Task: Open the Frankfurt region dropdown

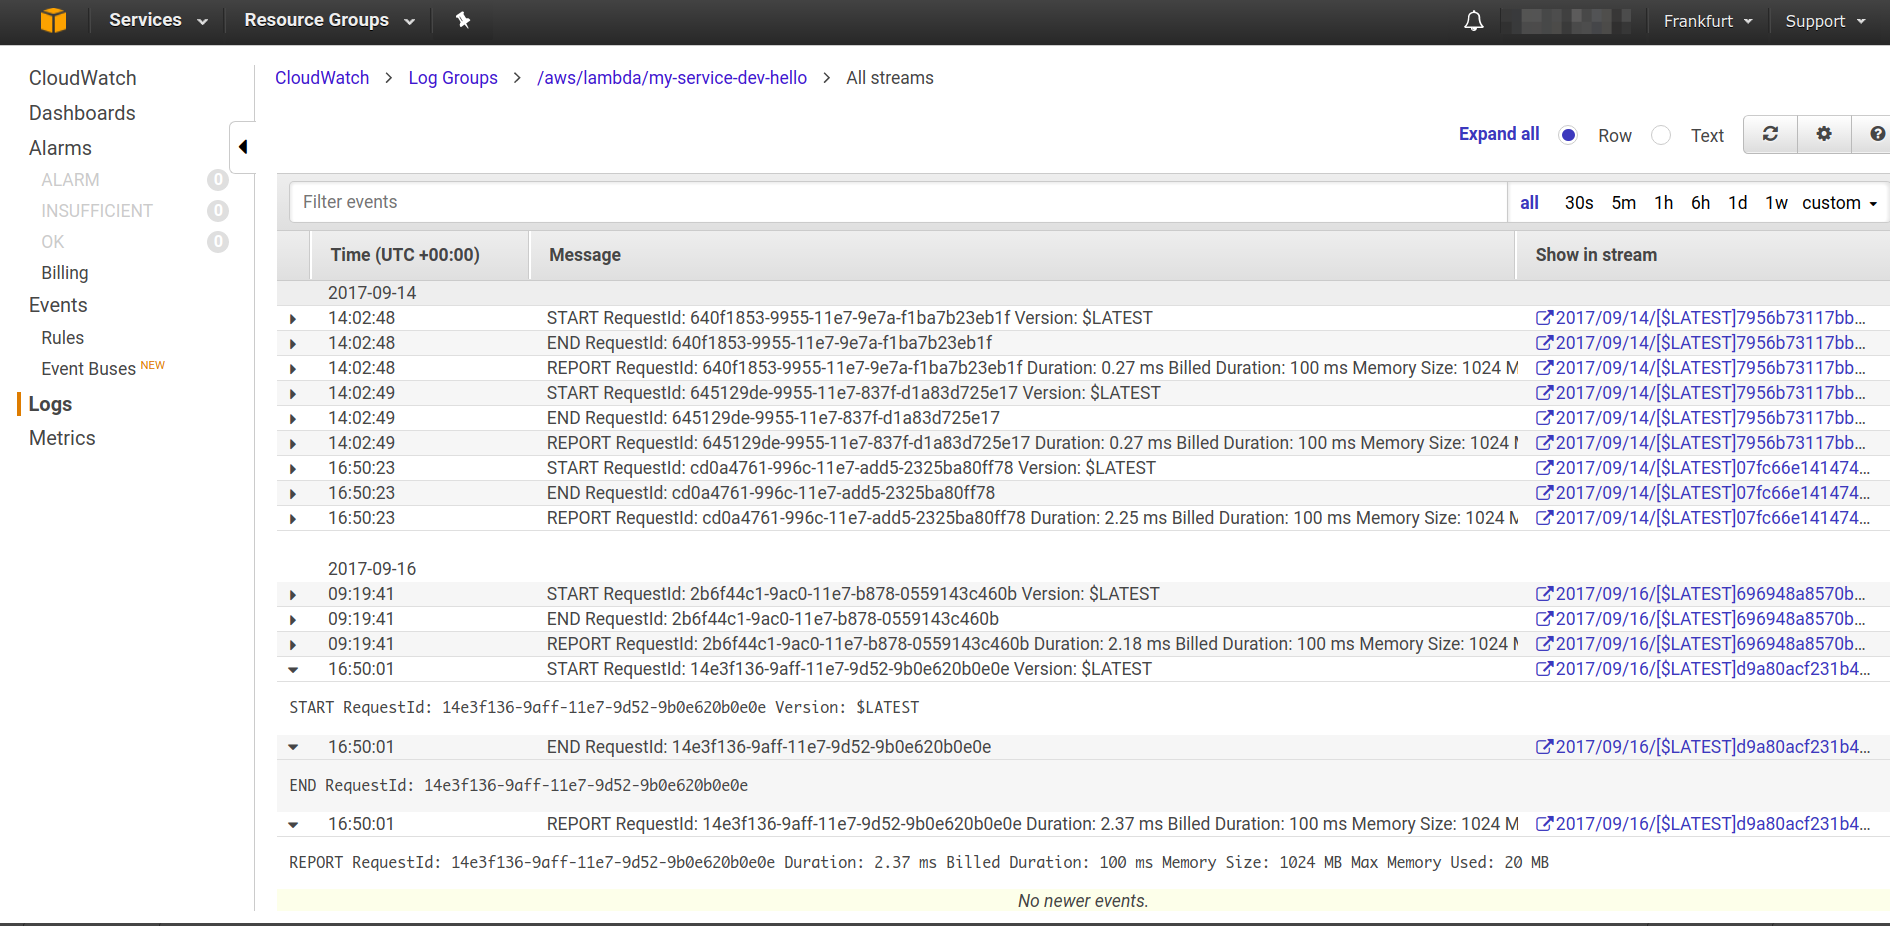Action: tap(1708, 21)
